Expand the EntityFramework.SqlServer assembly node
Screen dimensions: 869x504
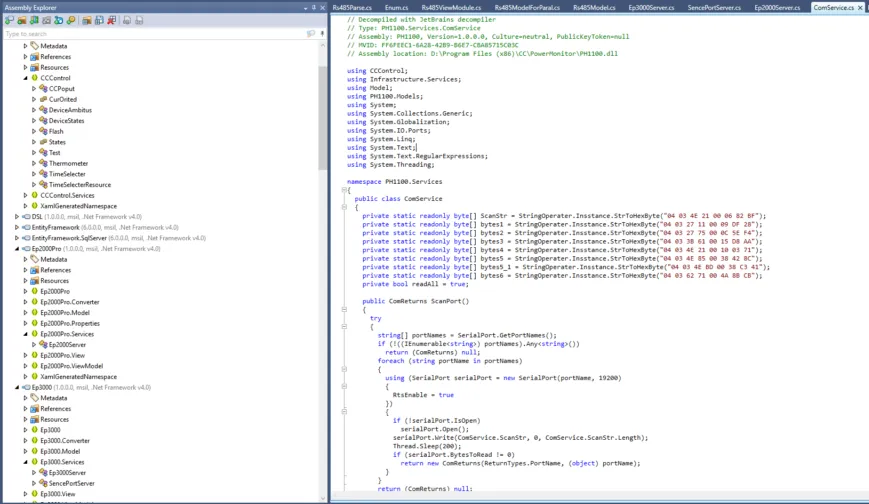tap(17, 238)
